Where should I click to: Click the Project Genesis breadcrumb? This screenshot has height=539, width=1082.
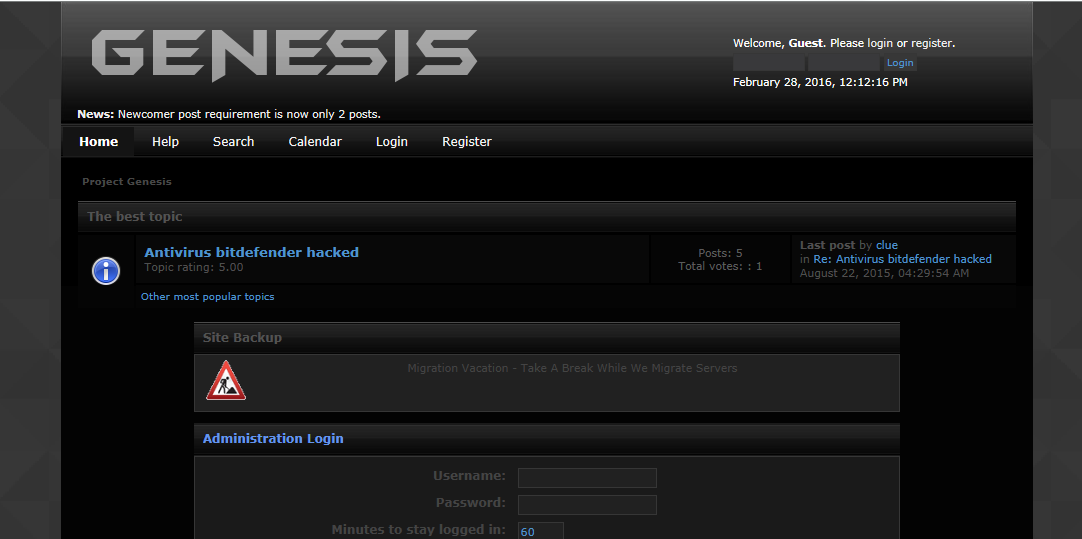(x=127, y=182)
